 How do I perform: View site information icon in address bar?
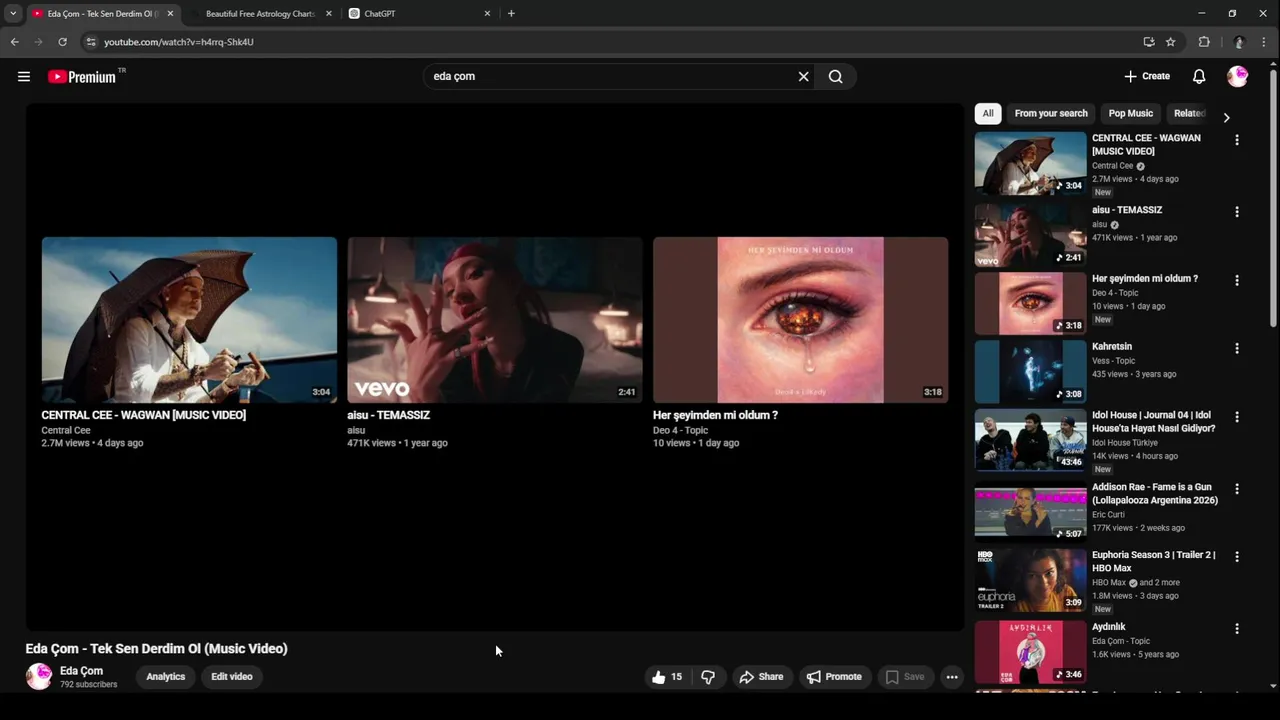pyautogui.click(x=90, y=42)
